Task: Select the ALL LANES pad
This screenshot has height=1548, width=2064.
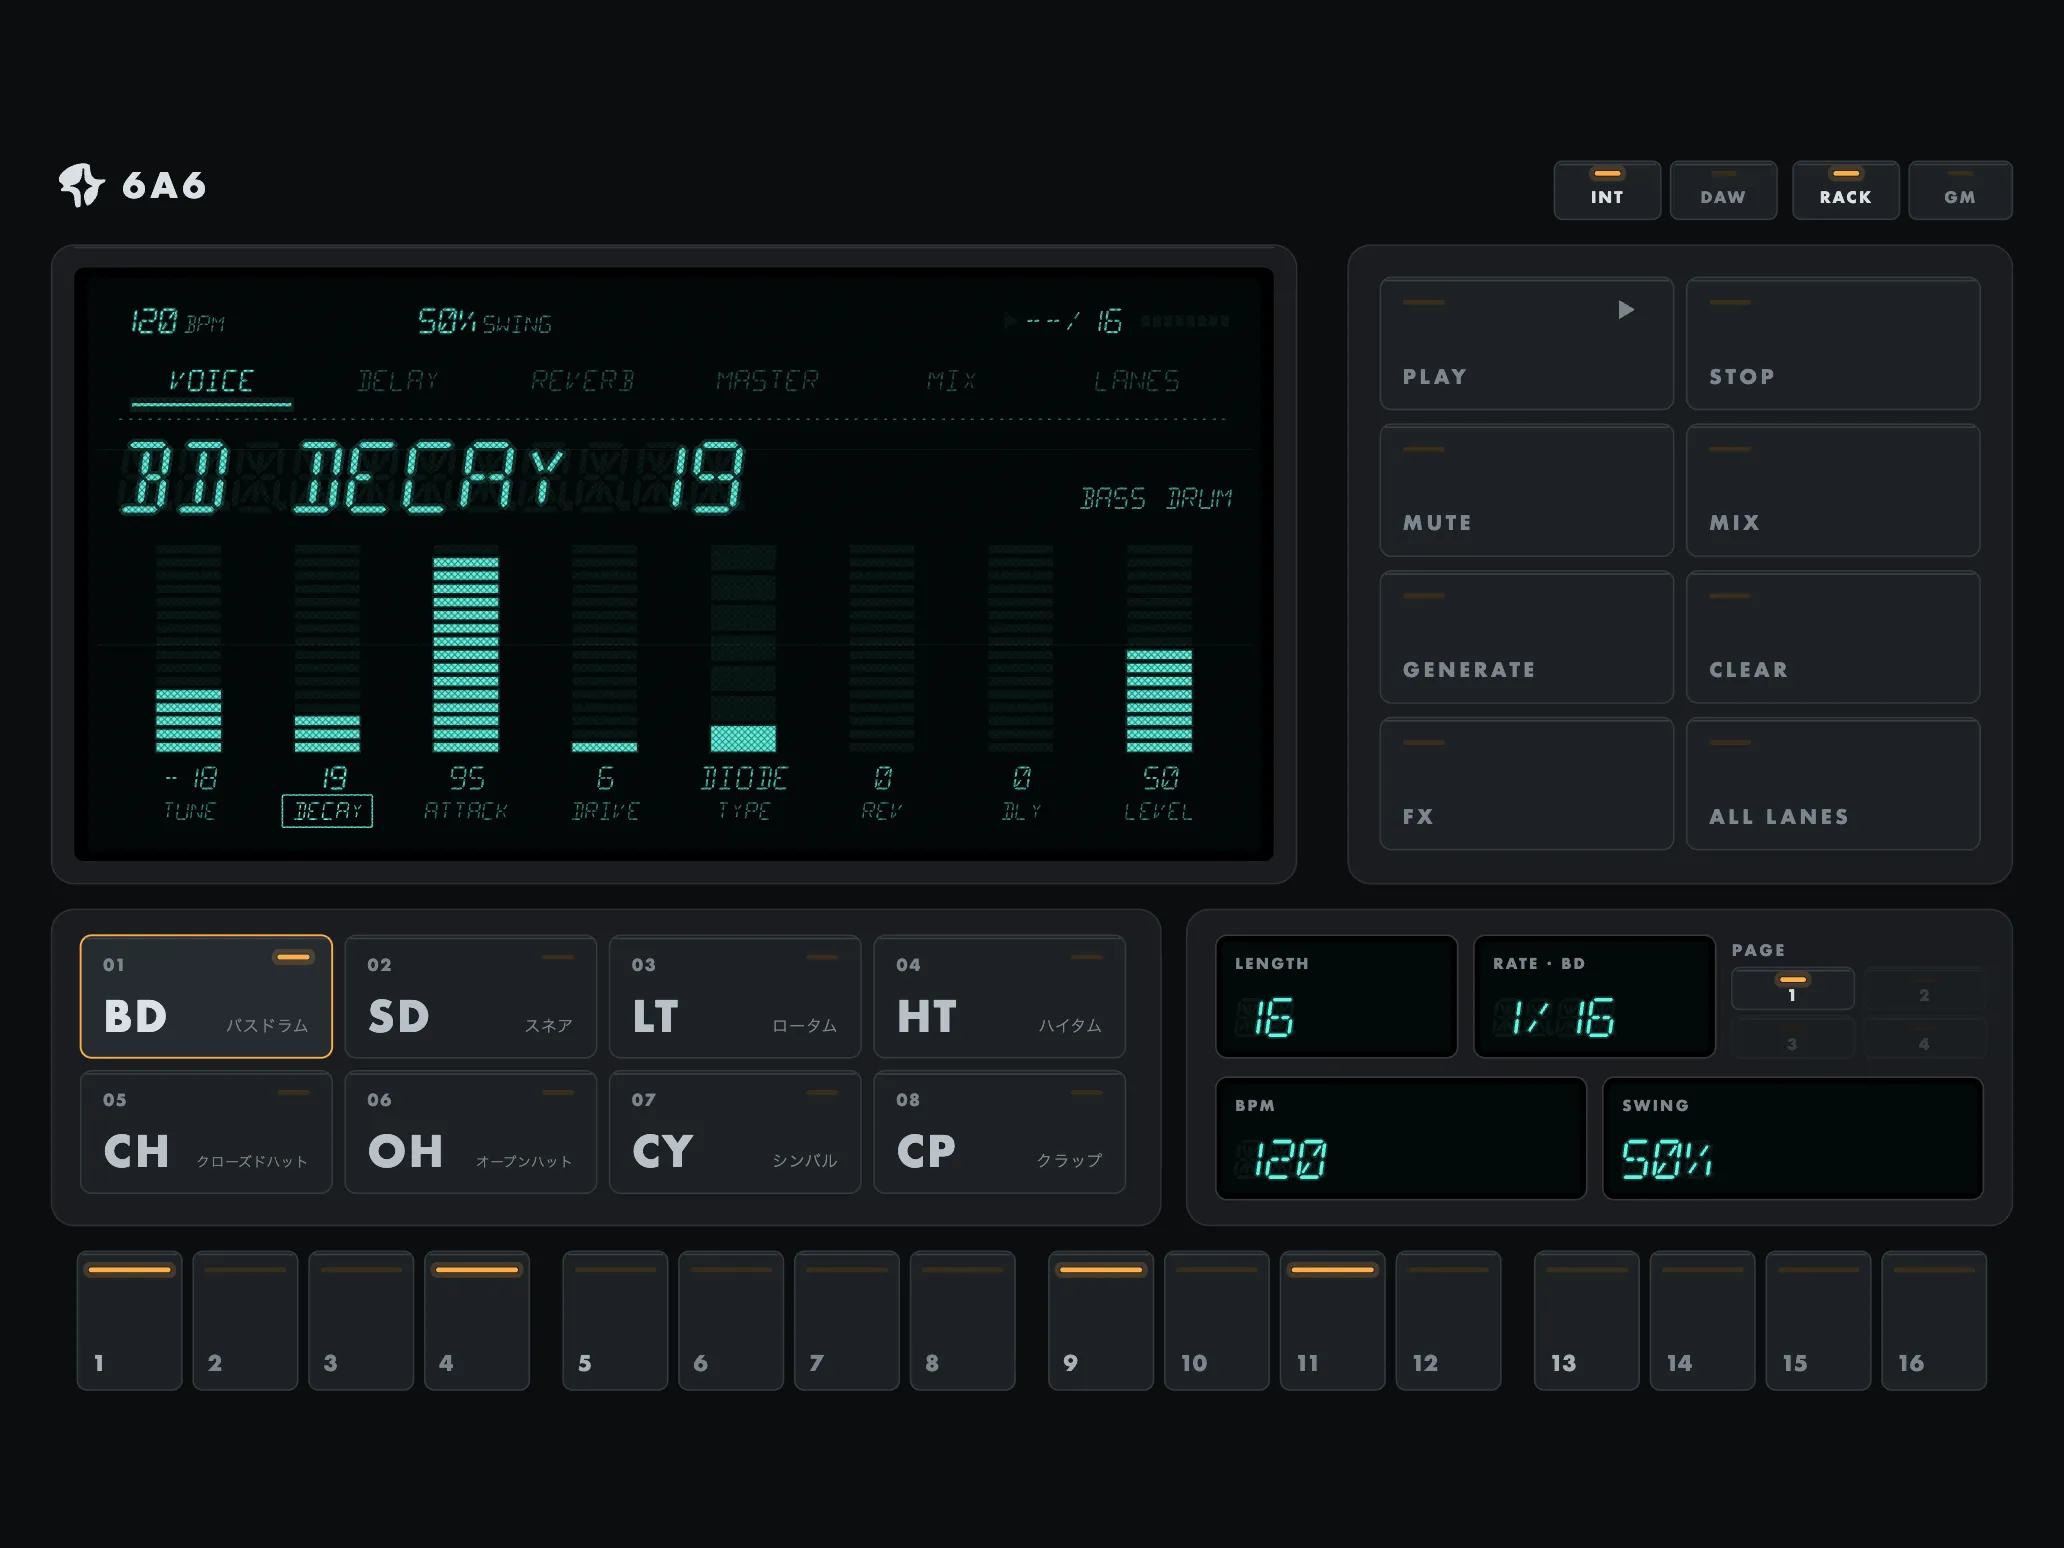Action: 1832,784
